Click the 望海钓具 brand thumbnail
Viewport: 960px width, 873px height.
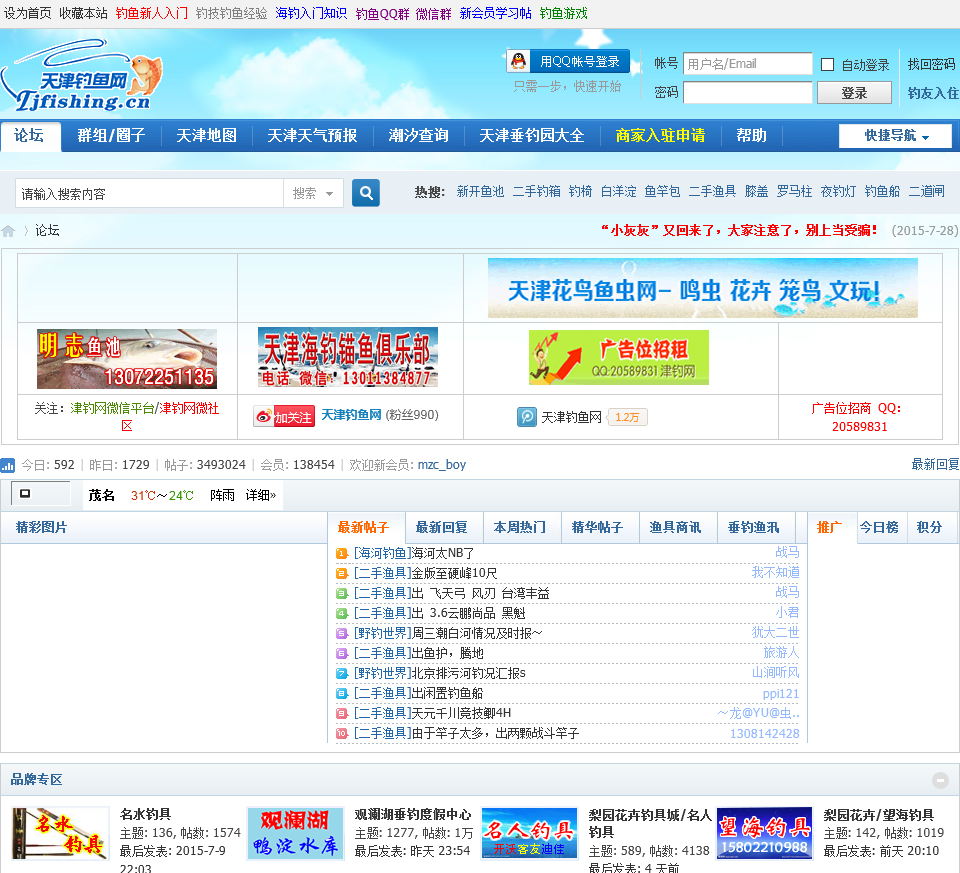764,833
